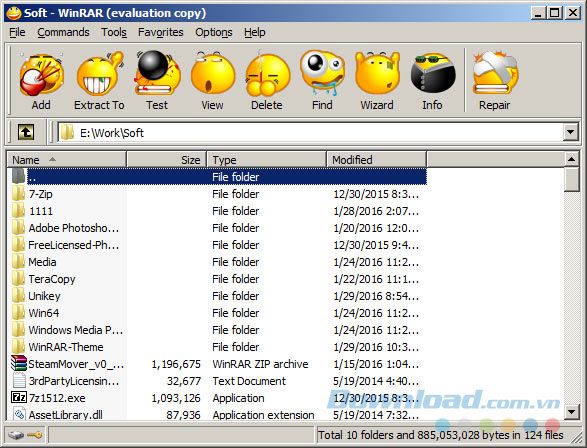
Task: Select the 3rdPartyLicensing text document icon
Action: 19,380
